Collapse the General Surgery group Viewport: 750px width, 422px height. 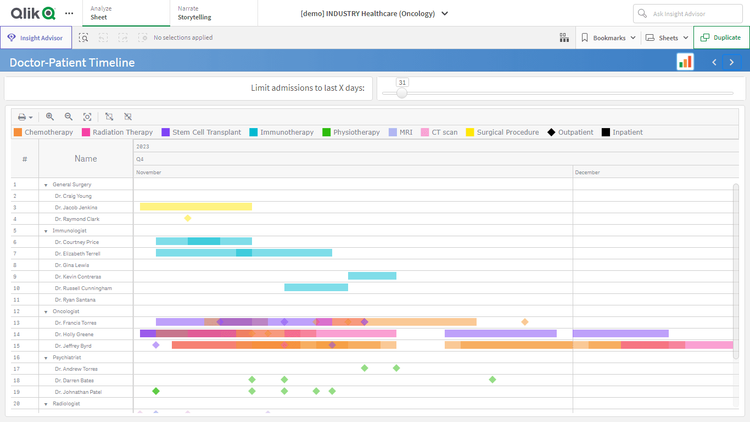click(x=45, y=185)
